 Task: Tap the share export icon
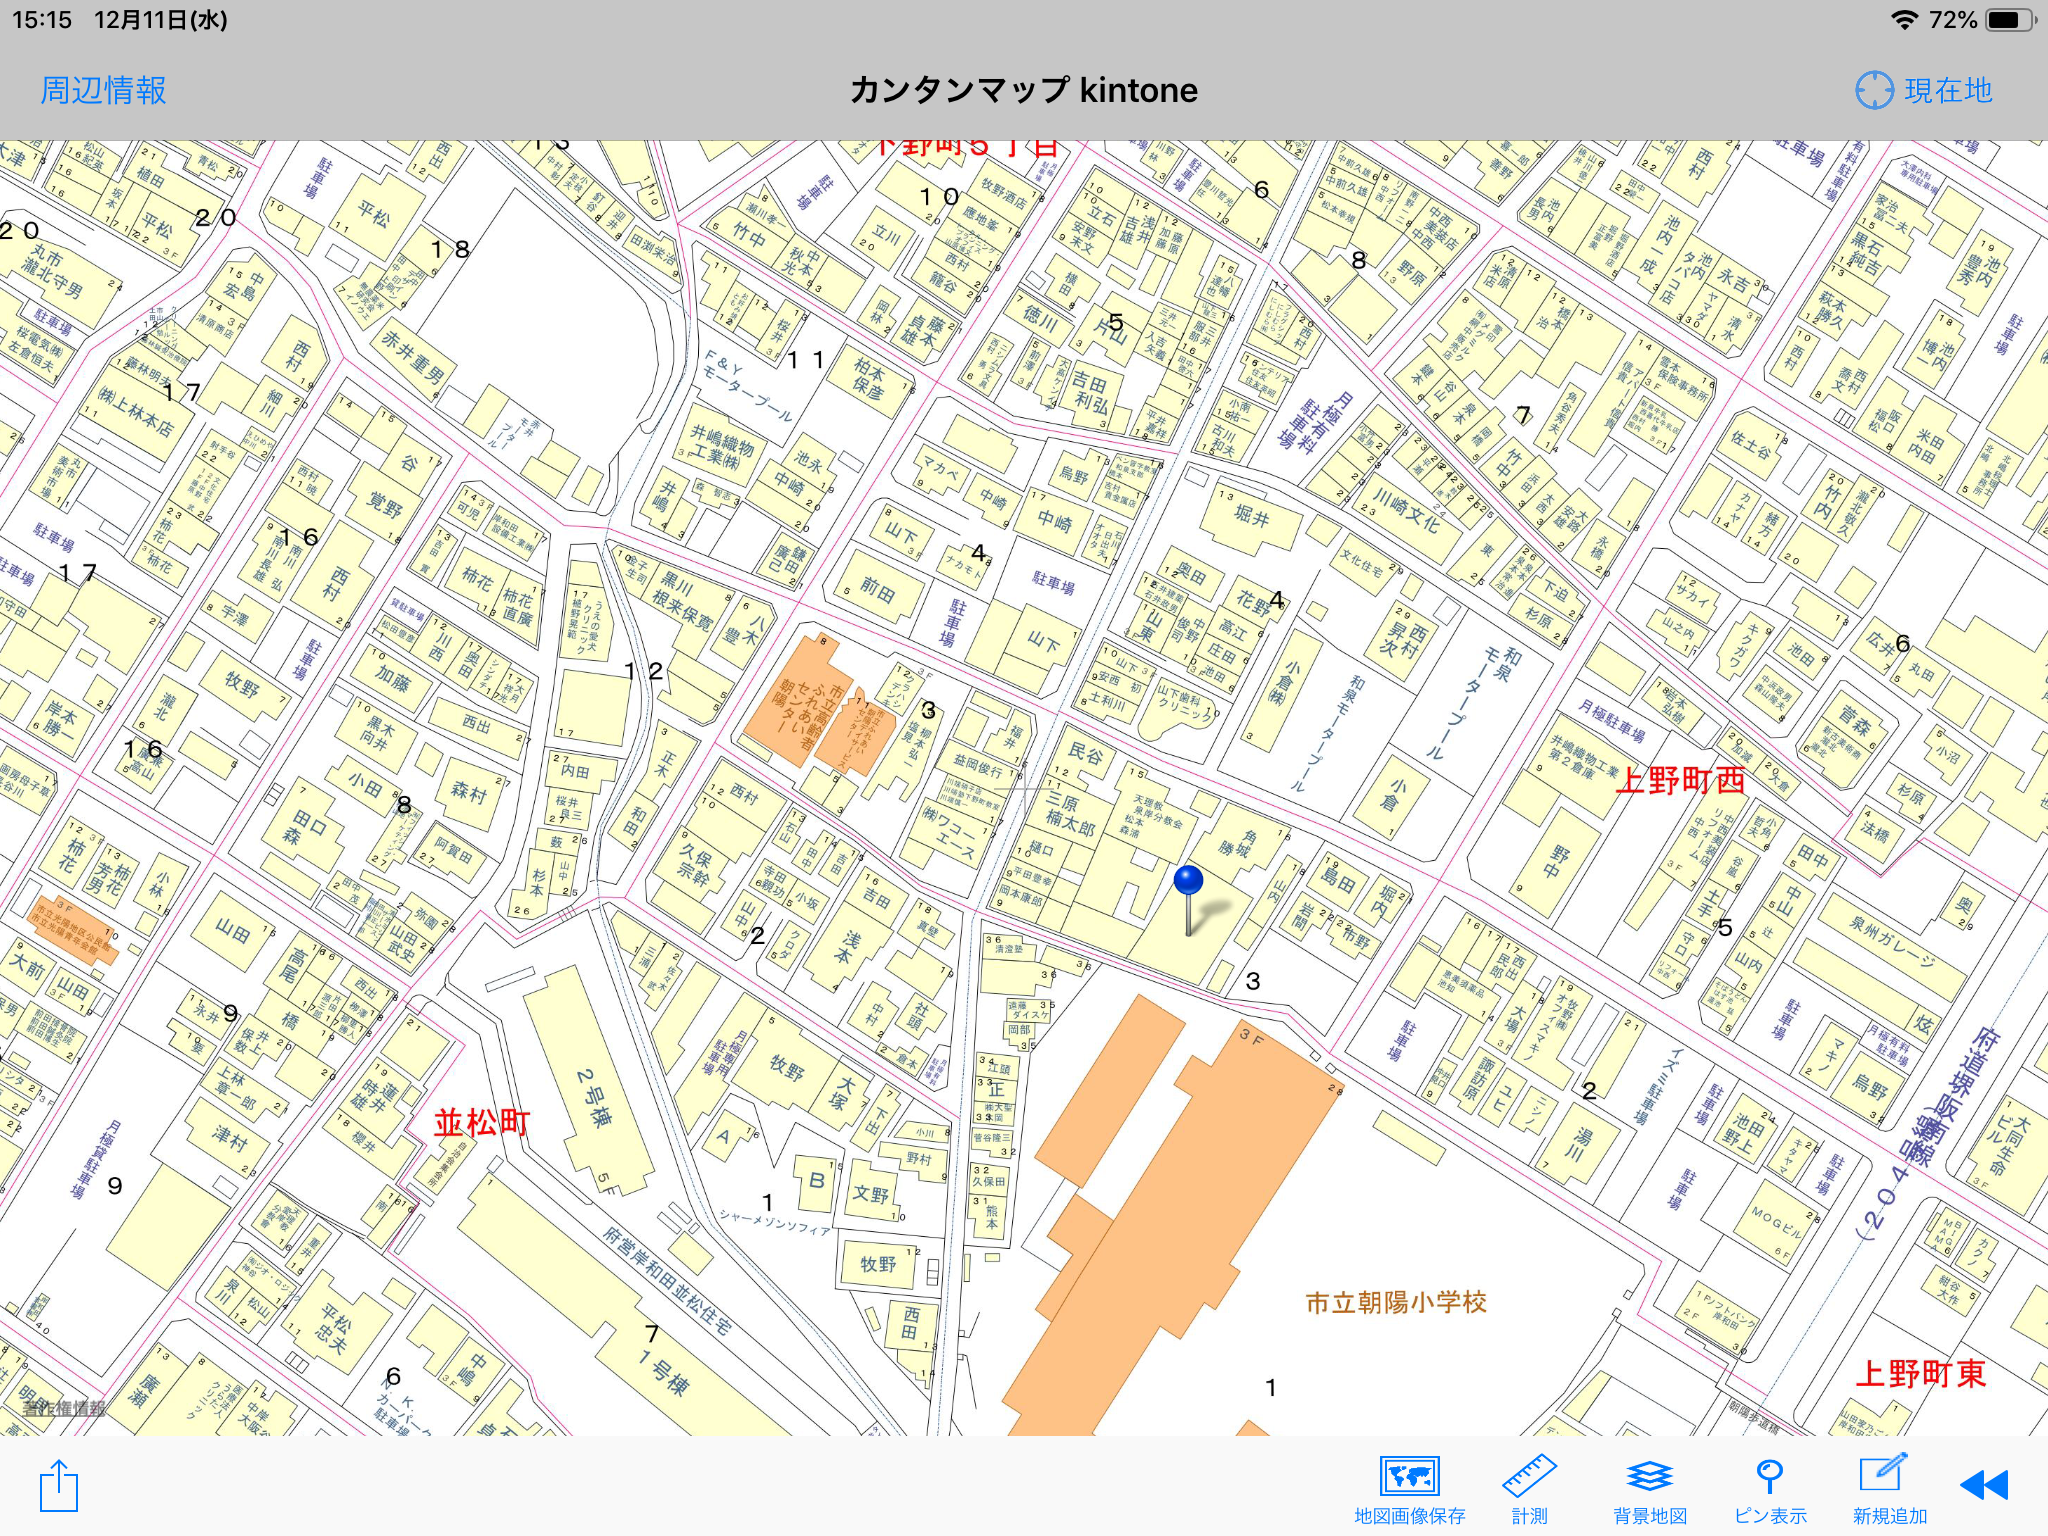59,1486
